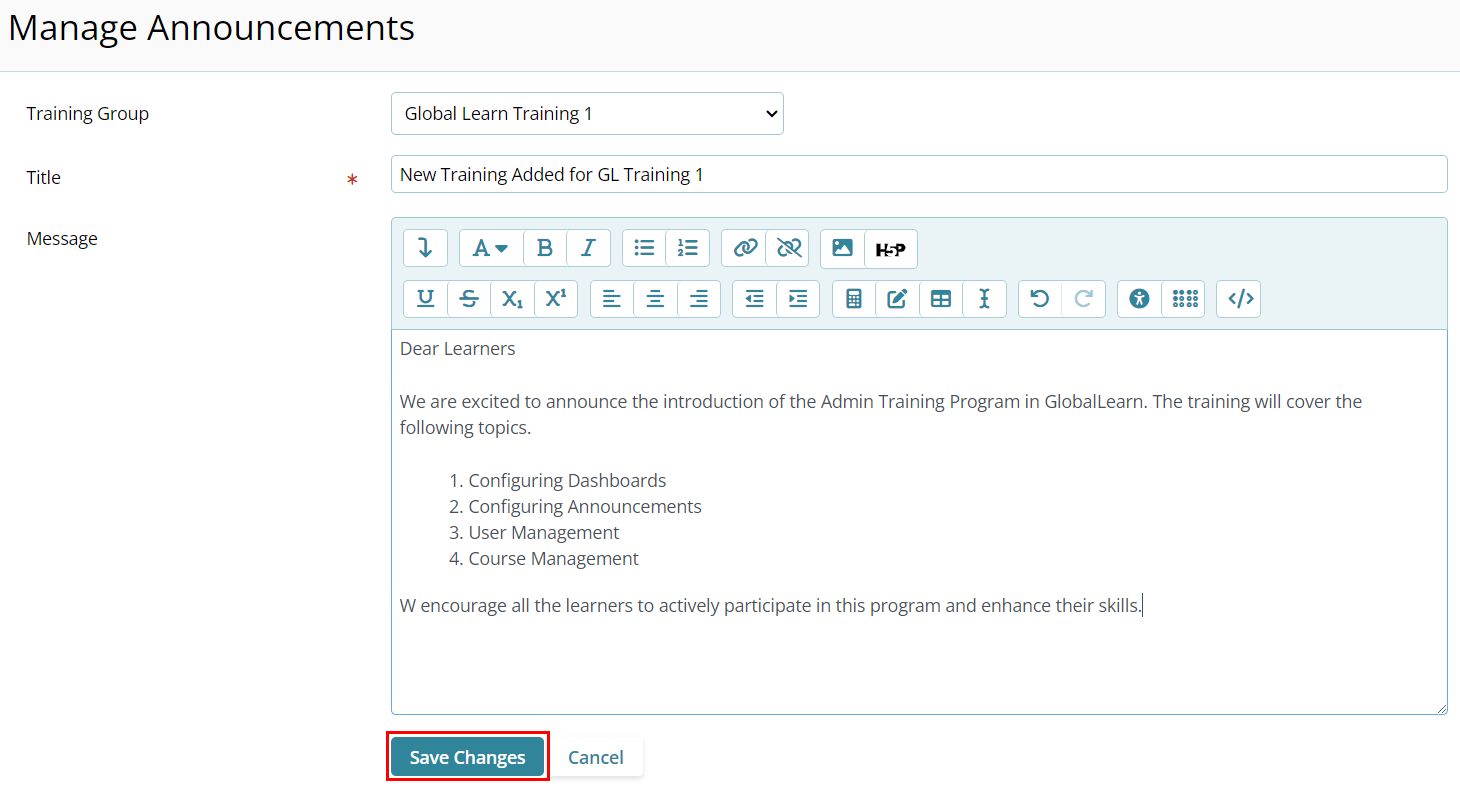Viewport: 1460px width, 799px height.
Task: Run the accessibility checker icon
Action: pos(1140,299)
